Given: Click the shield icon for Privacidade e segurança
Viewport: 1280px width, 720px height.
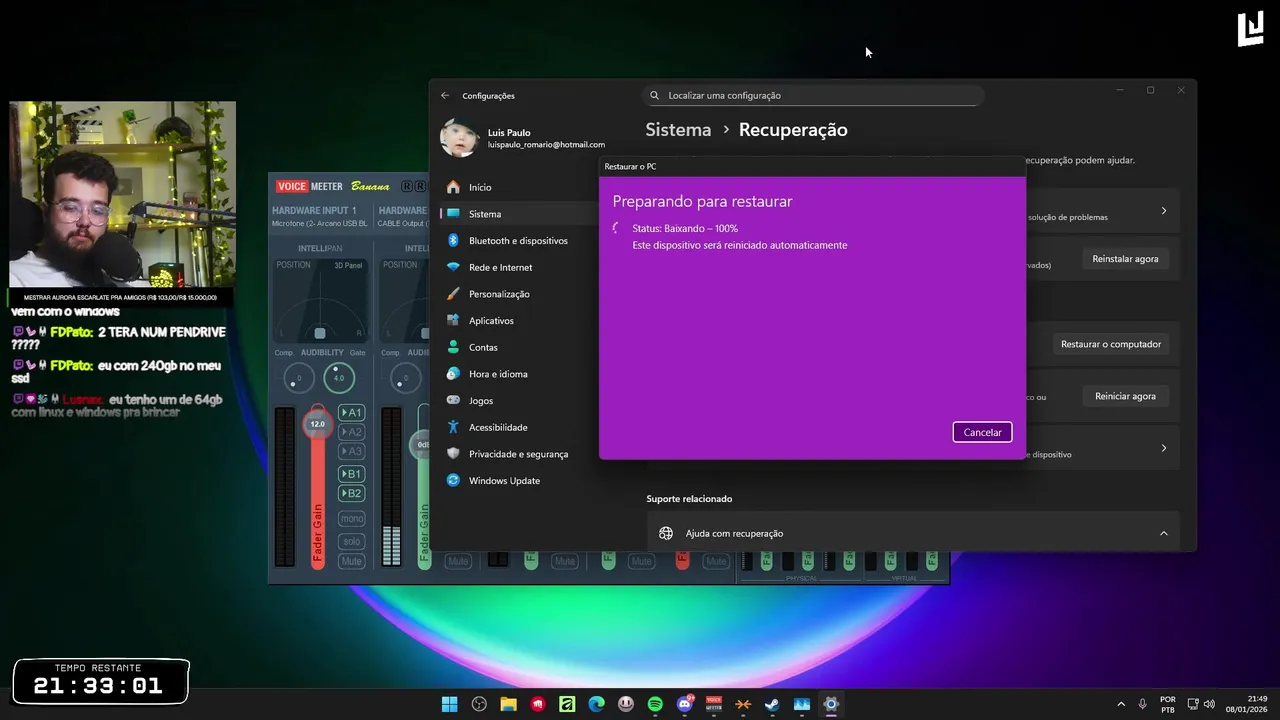Looking at the screenshot, I should [x=453, y=454].
